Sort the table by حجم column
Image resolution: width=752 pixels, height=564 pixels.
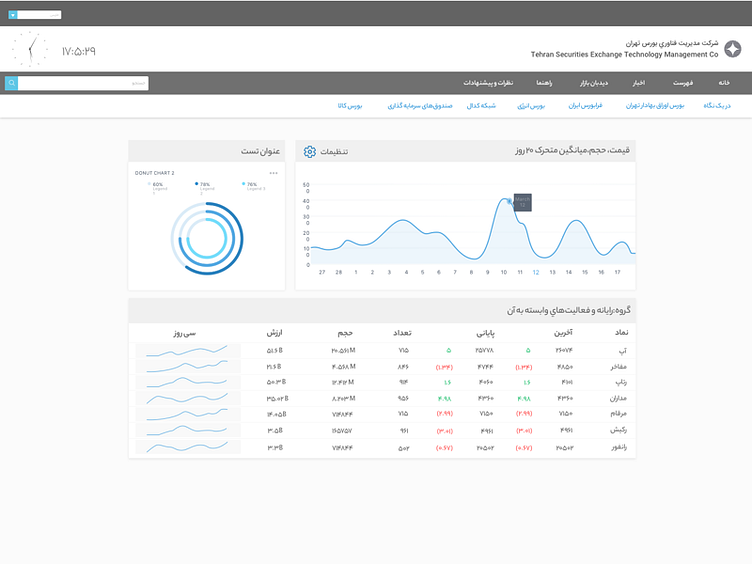click(345, 331)
